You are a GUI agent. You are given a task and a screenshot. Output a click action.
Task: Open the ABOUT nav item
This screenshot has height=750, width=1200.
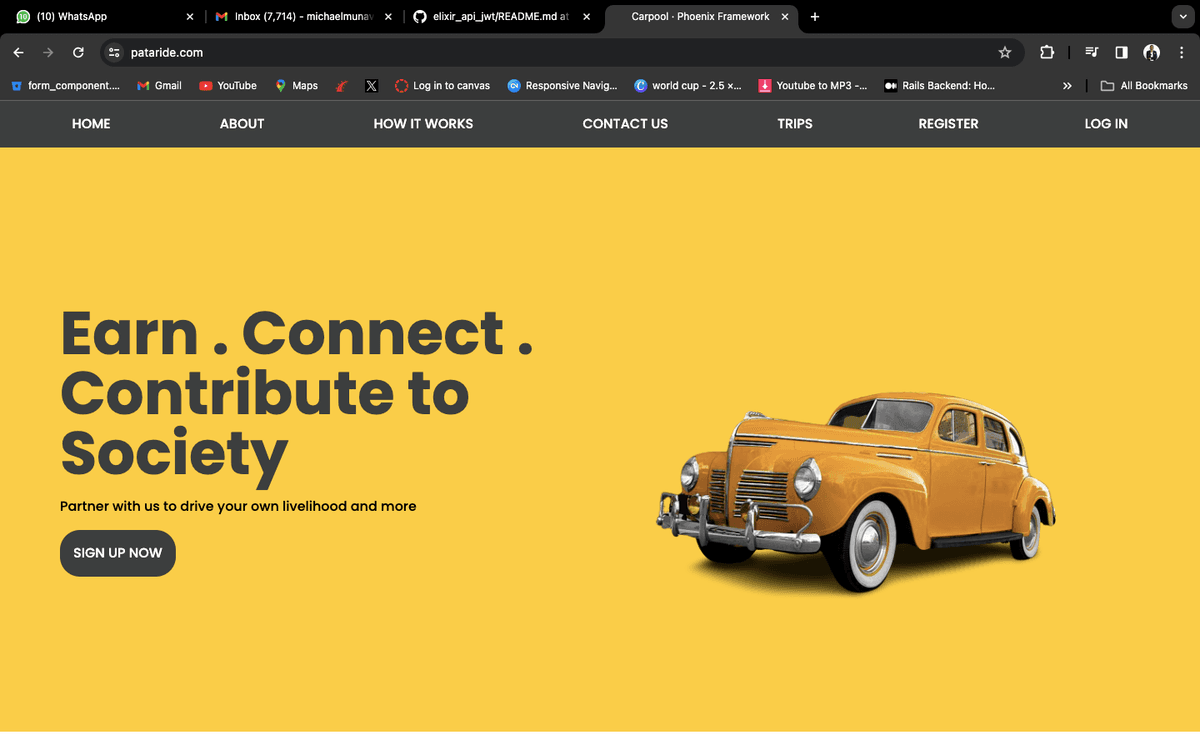[242, 124]
